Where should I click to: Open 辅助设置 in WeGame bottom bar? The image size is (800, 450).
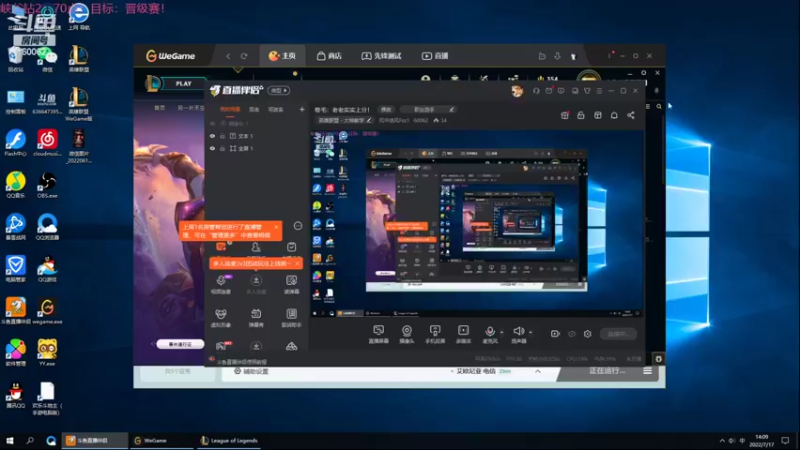coord(251,371)
